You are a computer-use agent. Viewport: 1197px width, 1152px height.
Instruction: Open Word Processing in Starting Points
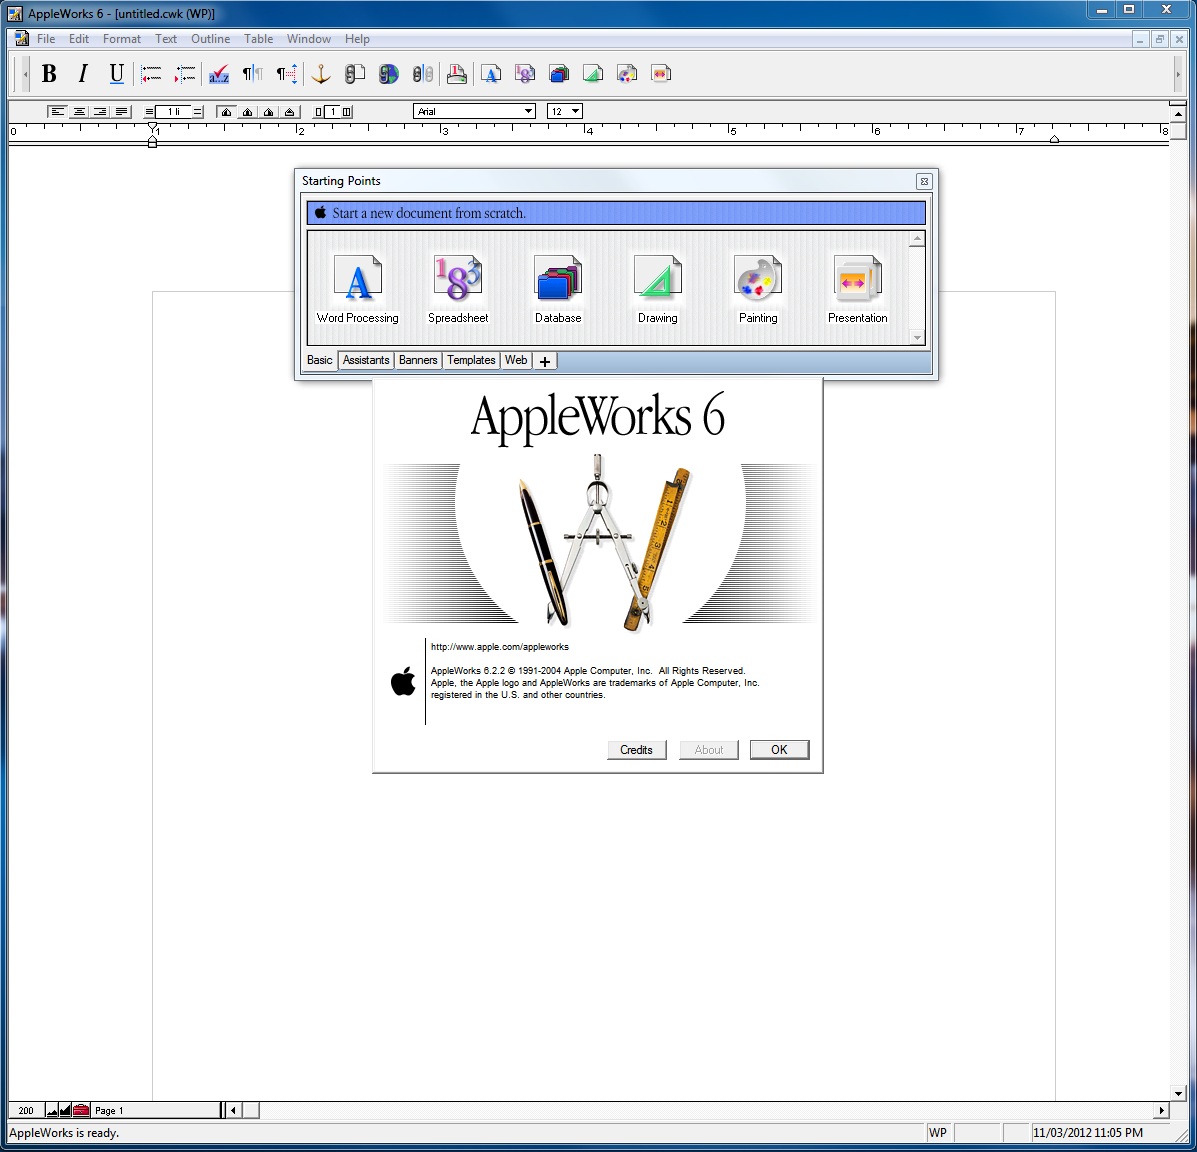point(357,289)
